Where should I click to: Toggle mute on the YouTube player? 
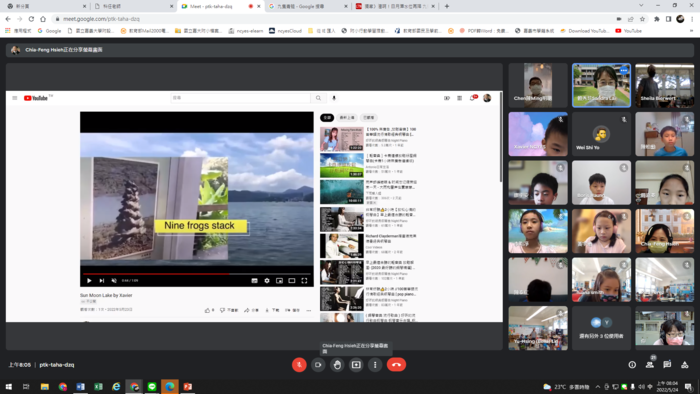tap(114, 281)
